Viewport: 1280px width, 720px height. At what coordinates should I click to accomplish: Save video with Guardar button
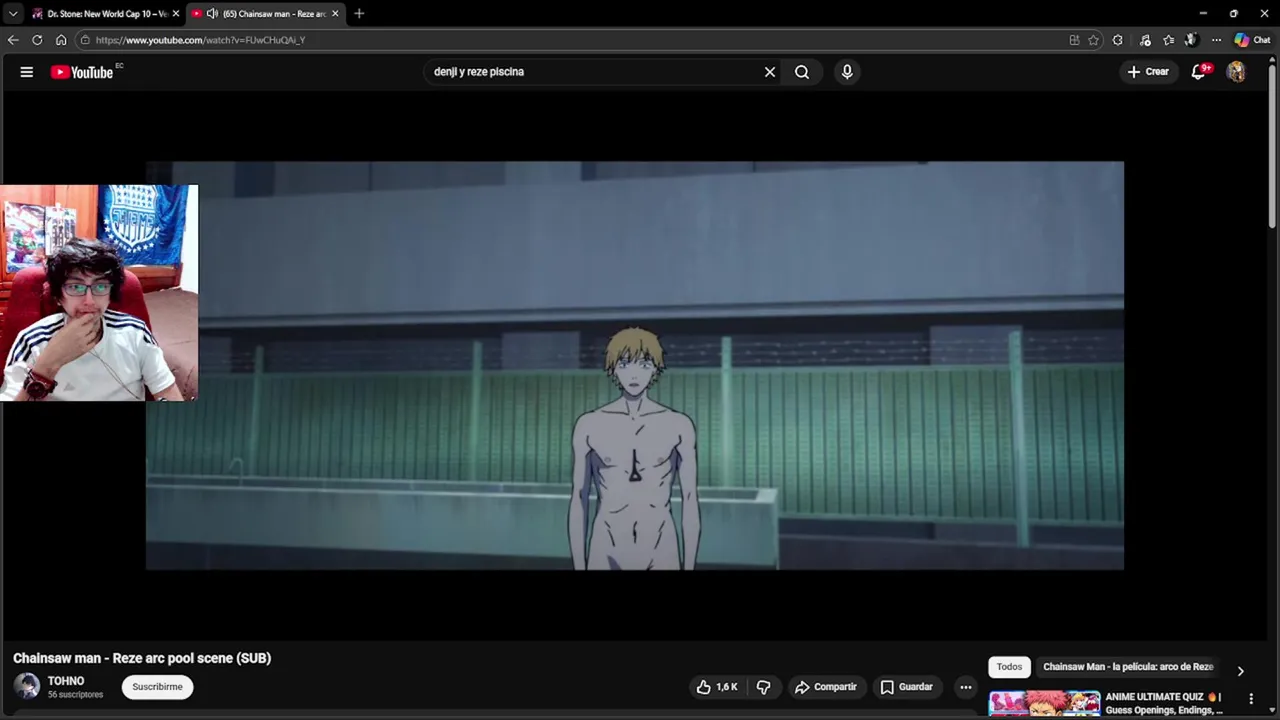coord(906,687)
